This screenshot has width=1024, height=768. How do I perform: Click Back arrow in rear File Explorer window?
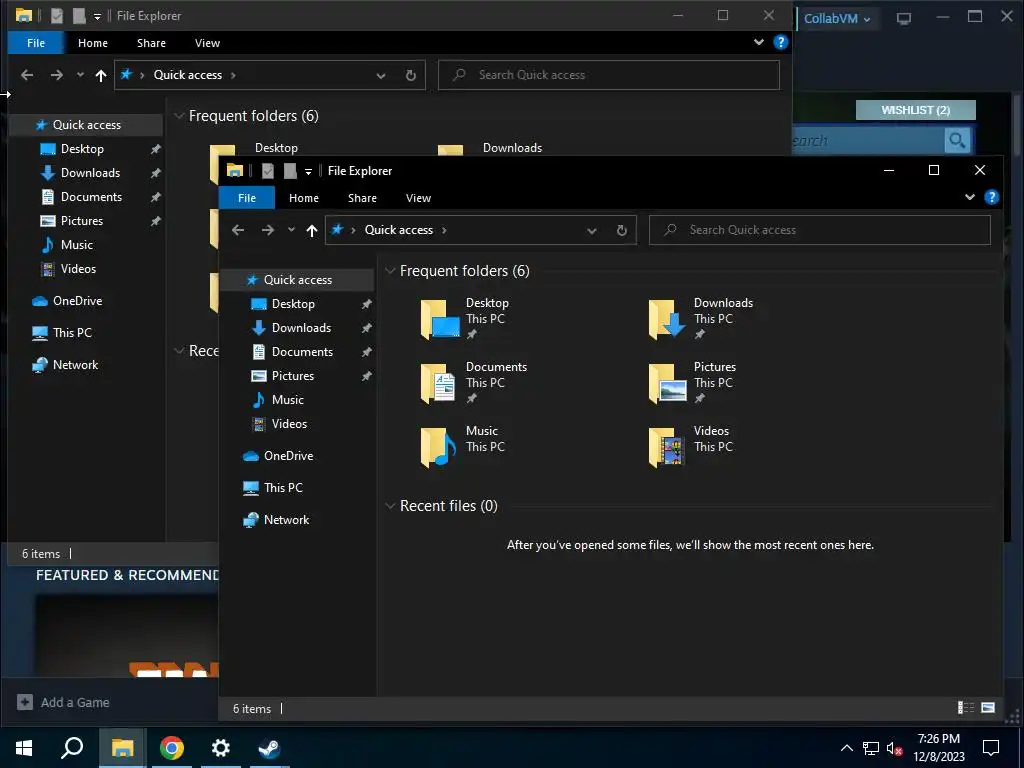pyautogui.click(x=27, y=75)
